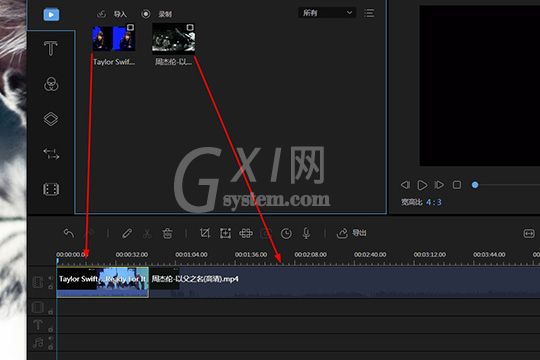Toggle lock on the overlay track
This screenshot has width=540, height=360.
click(x=51, y=312)
